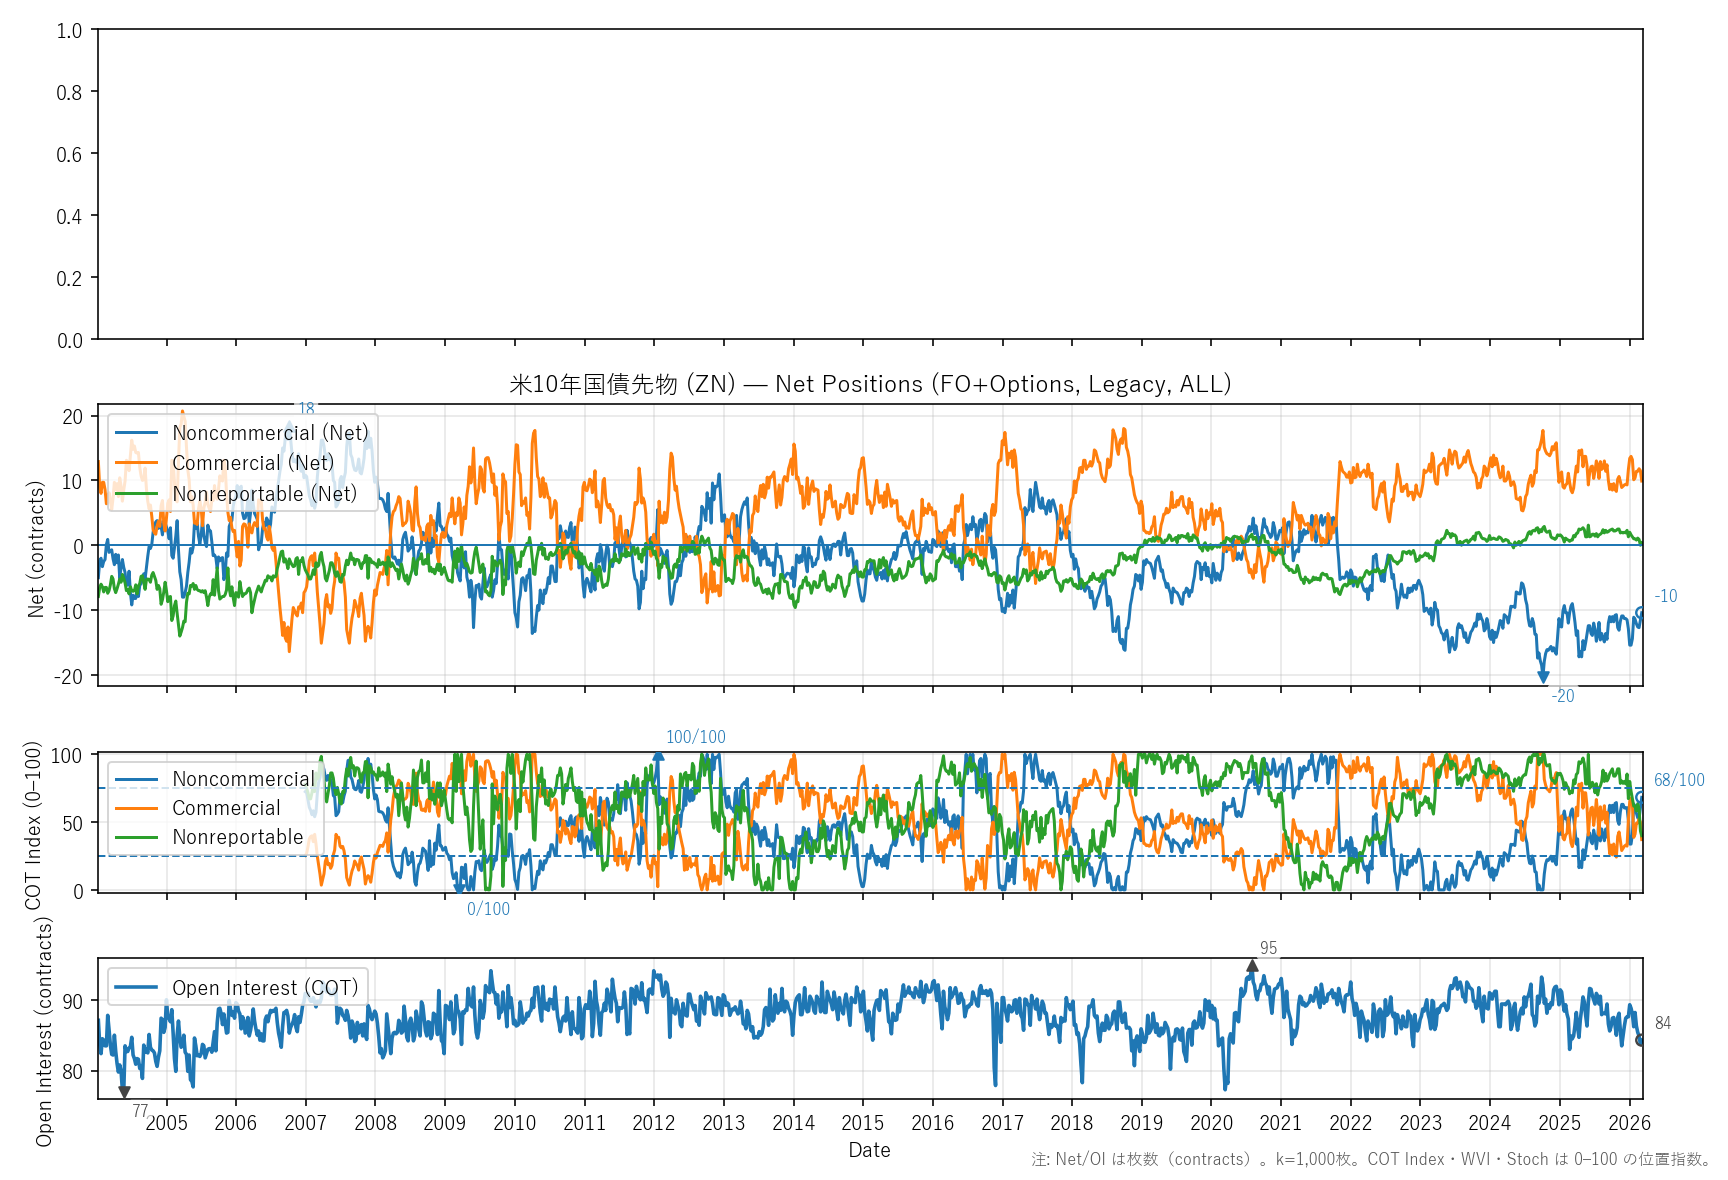1728x1180 pixels.
Task: Click the 0/100 annotation below the COT Index chart
Action: [x=488, y=909]
